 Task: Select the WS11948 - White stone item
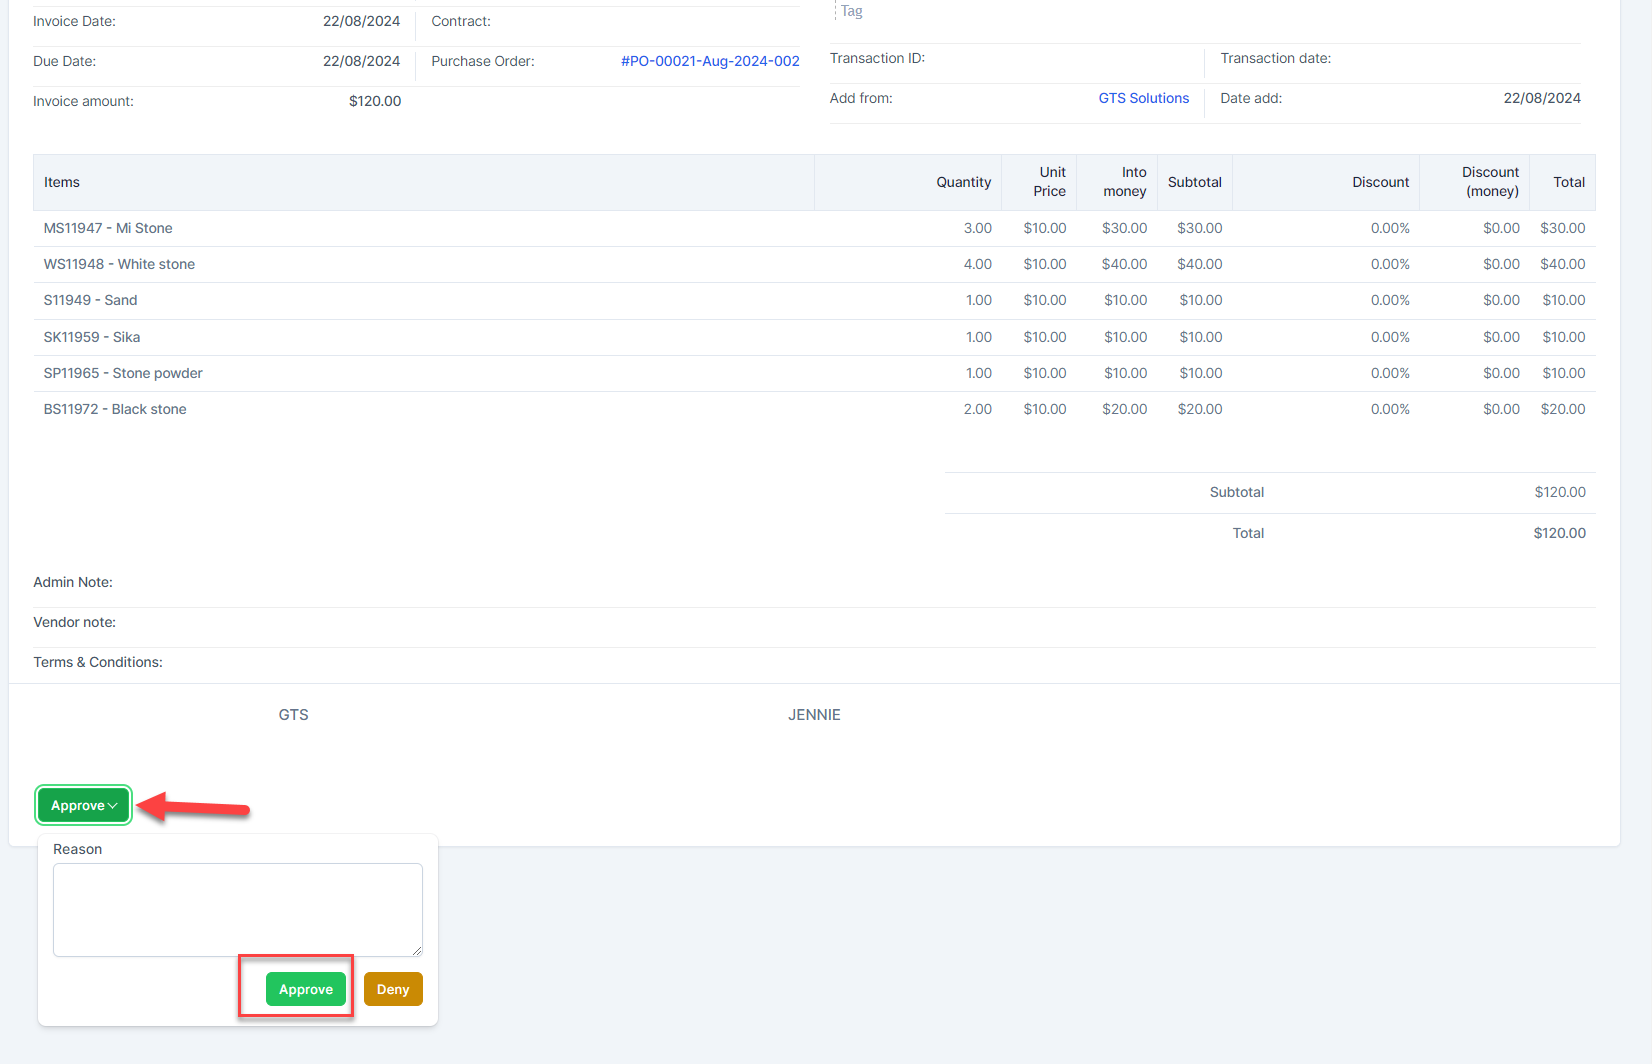(x=119, y=264)
